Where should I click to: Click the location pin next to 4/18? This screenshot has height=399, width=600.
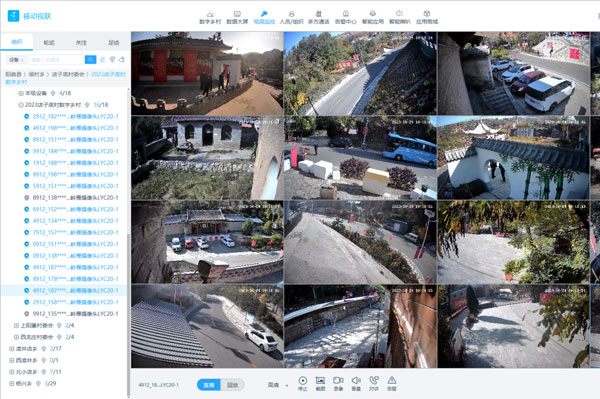click(53, 93)
